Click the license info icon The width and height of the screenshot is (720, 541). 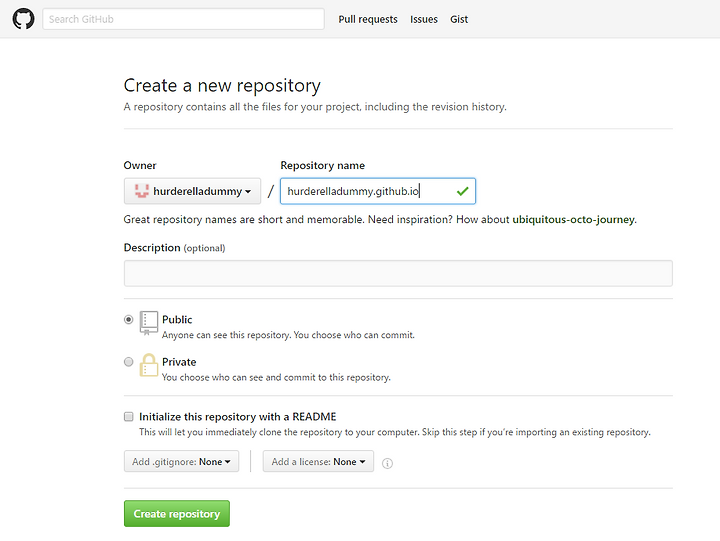pos(388,463)
